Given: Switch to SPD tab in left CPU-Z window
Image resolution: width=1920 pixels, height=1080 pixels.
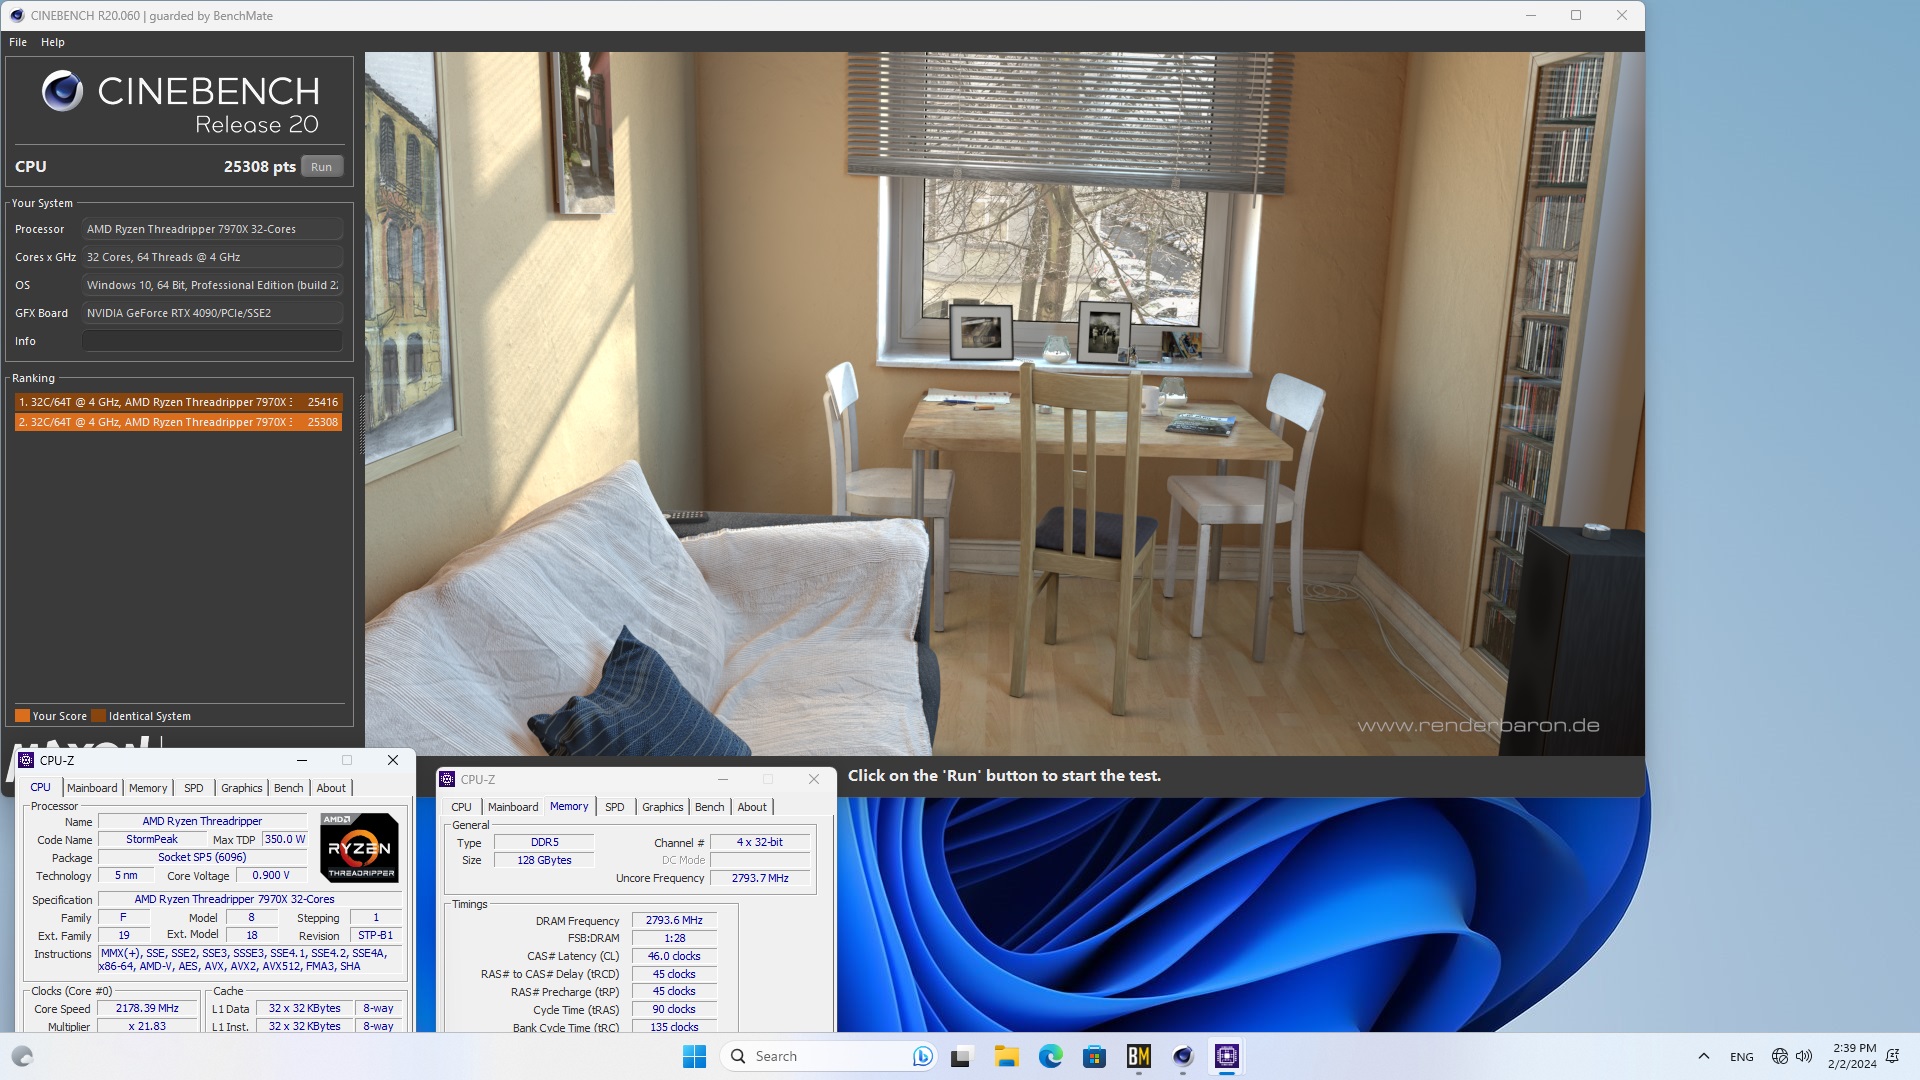Looking at the screenshot, I should [194, 788].
